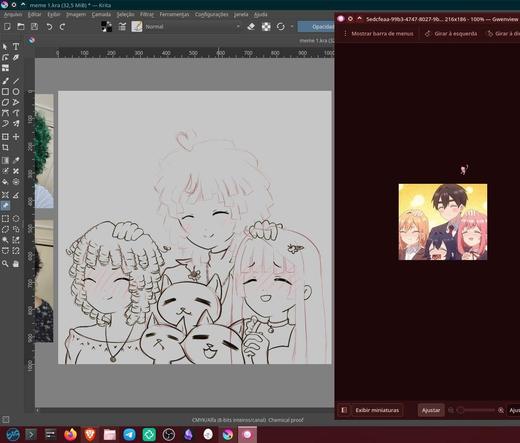Select the Rectangular Selection tool
Viewport: 520px width, 443px height.
point(5,219)
